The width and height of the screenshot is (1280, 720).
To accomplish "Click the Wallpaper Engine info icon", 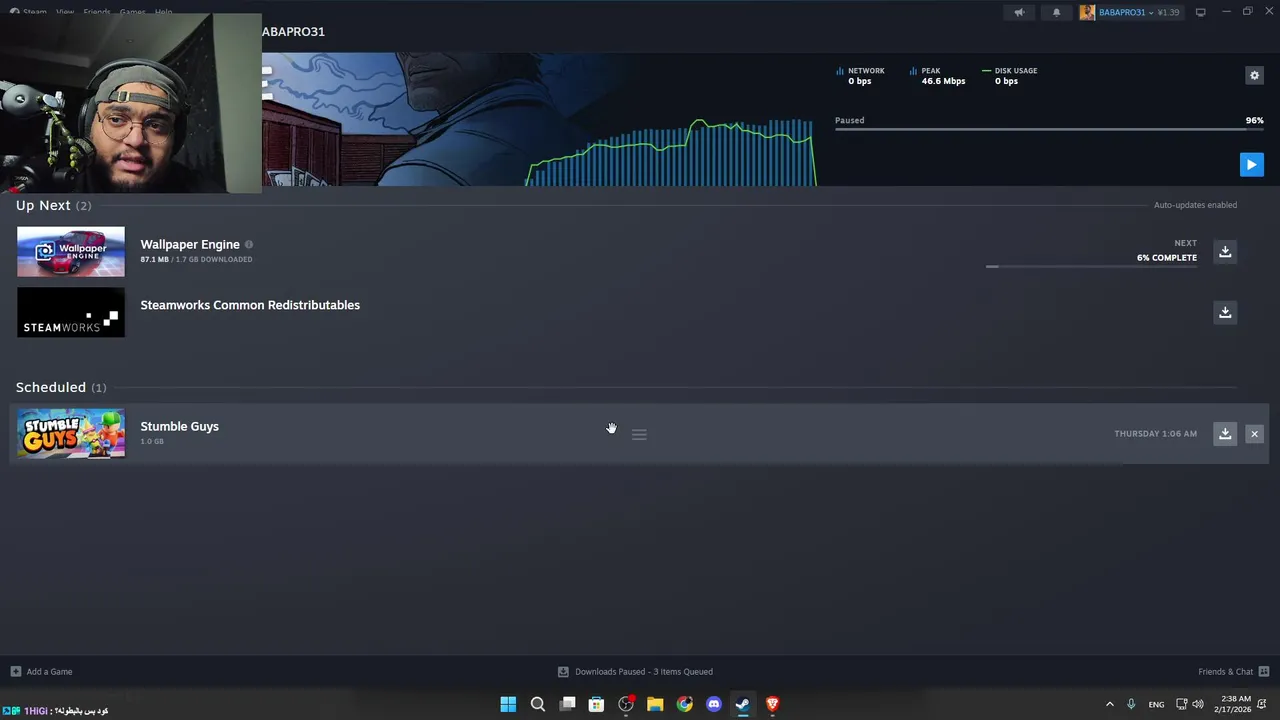I will pos(249,244).
